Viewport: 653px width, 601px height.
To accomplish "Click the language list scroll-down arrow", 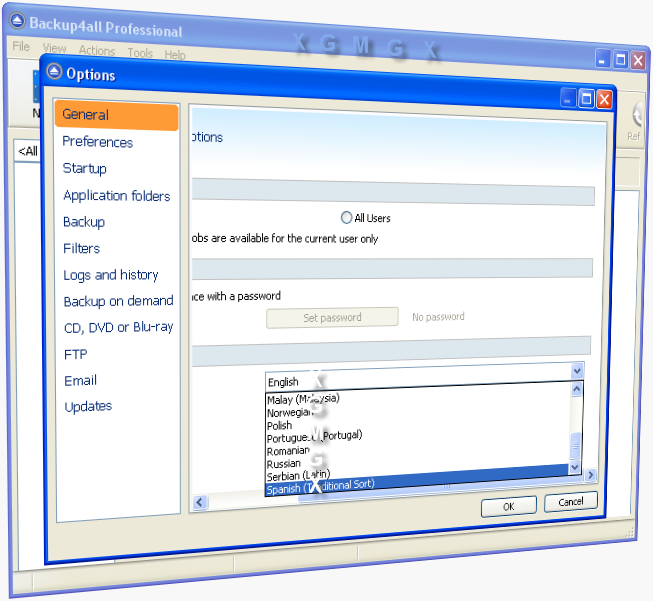I will click(x=575, y=467).
